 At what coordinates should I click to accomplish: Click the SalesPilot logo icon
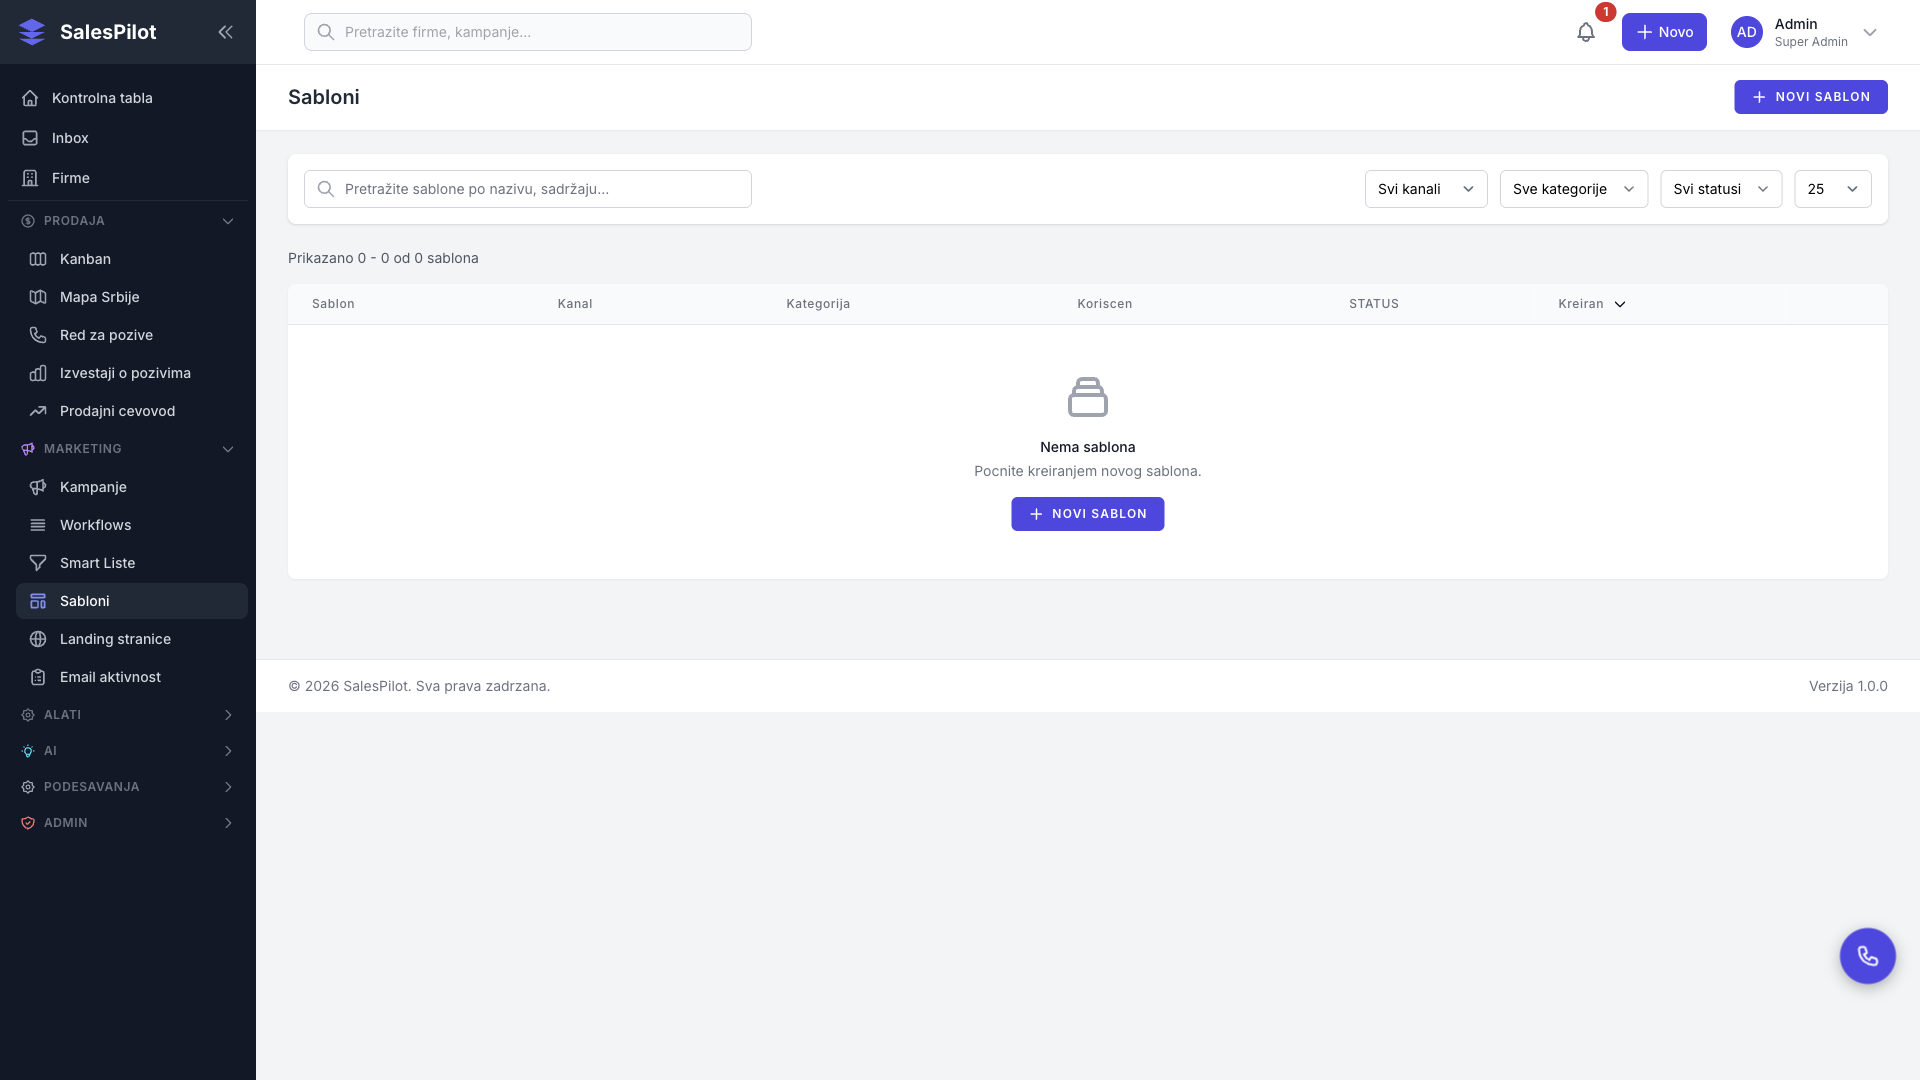click(x=32, y=32)
